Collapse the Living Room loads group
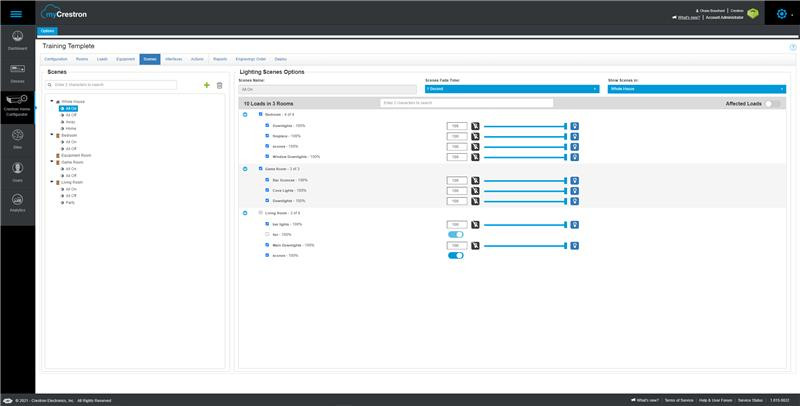800x406 pixels. point(245,213)
